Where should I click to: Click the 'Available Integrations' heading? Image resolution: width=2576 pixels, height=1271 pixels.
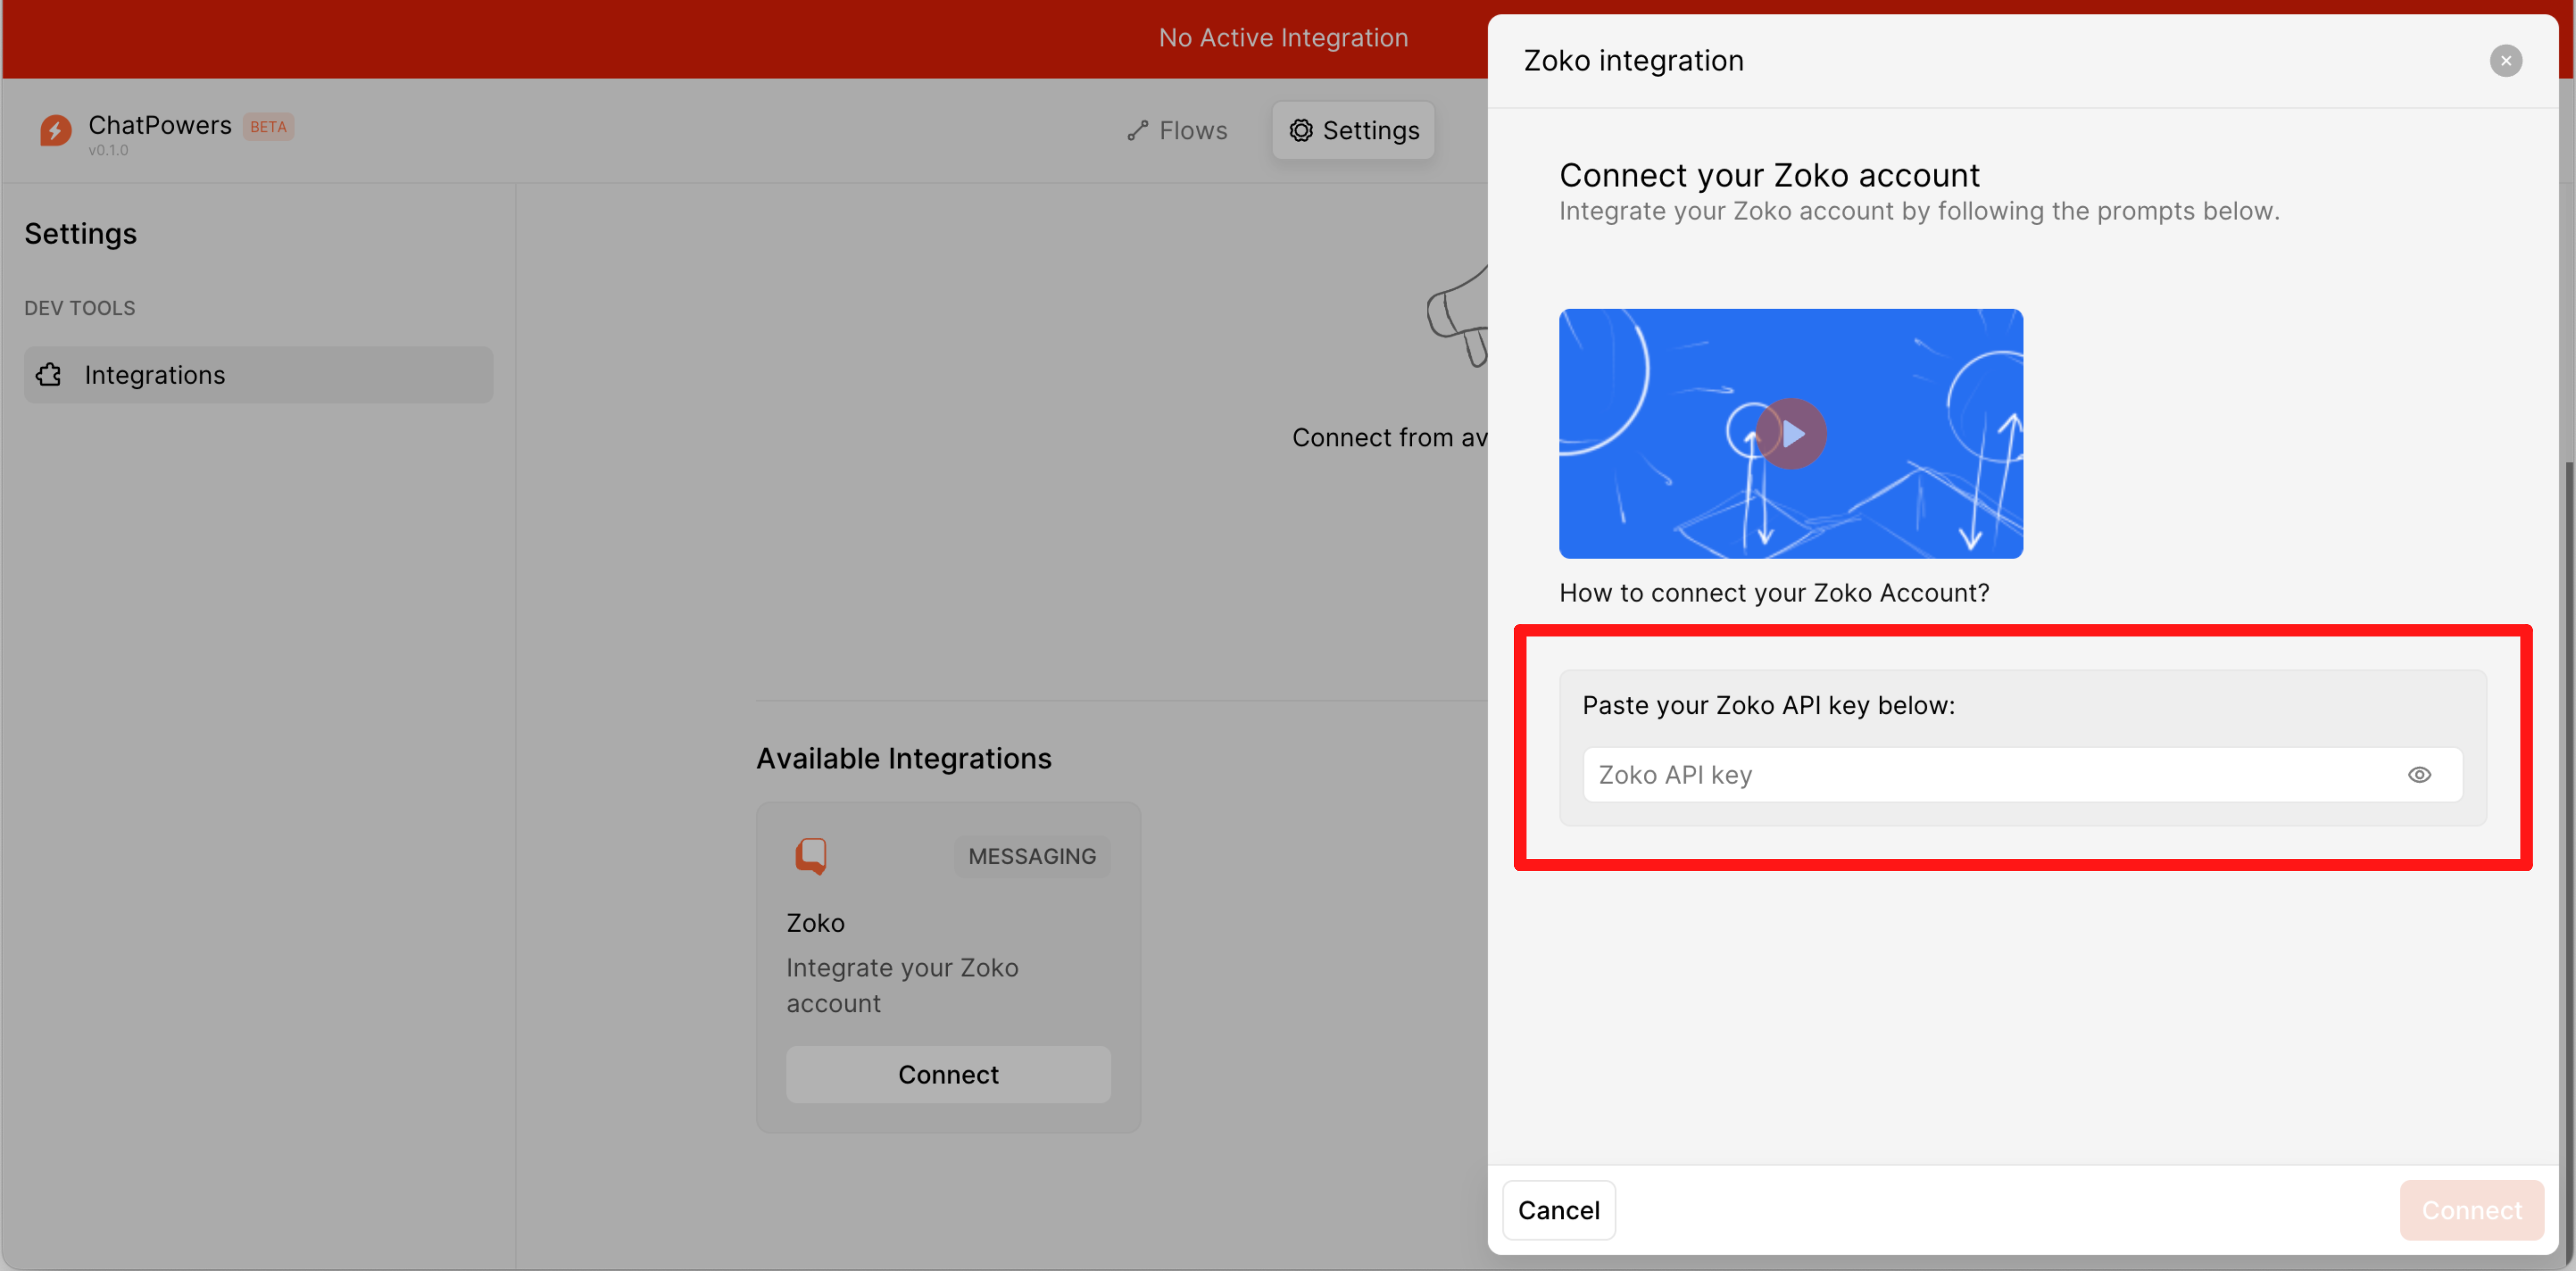(x=903, y=759)
